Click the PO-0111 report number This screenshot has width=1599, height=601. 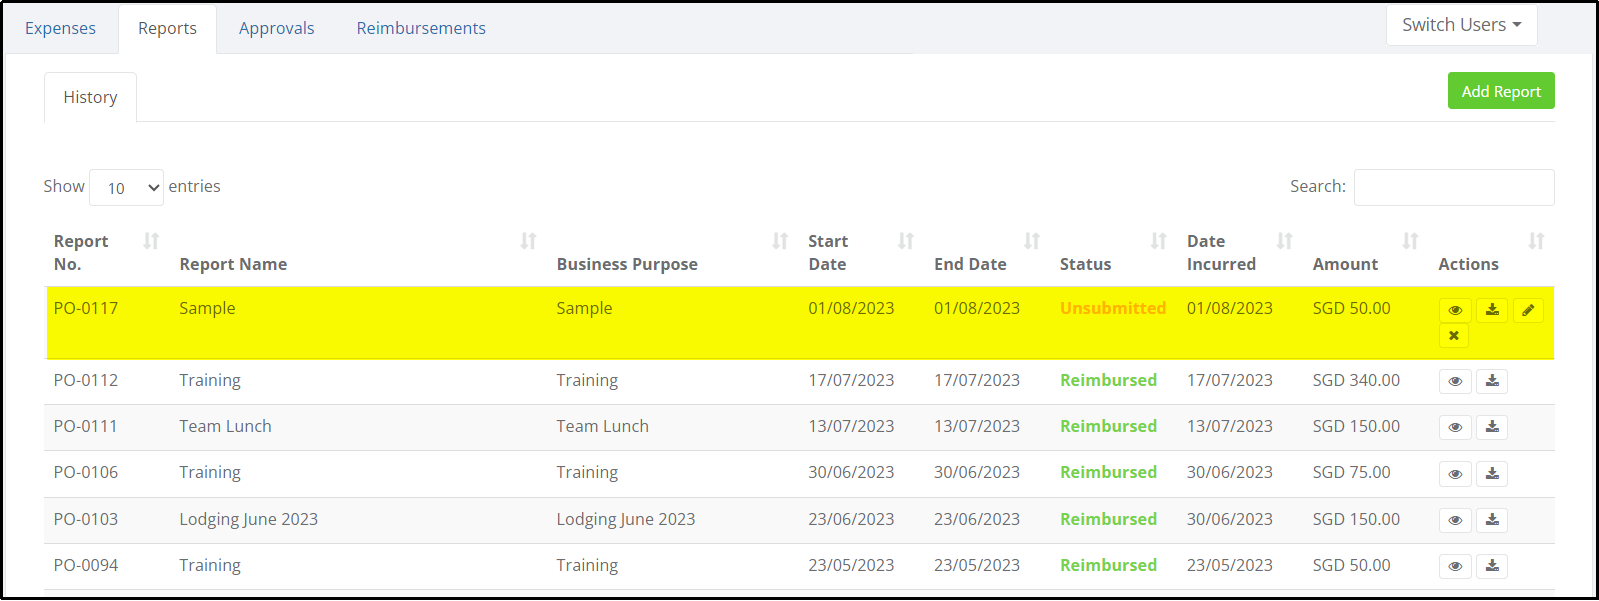(86, 426)
